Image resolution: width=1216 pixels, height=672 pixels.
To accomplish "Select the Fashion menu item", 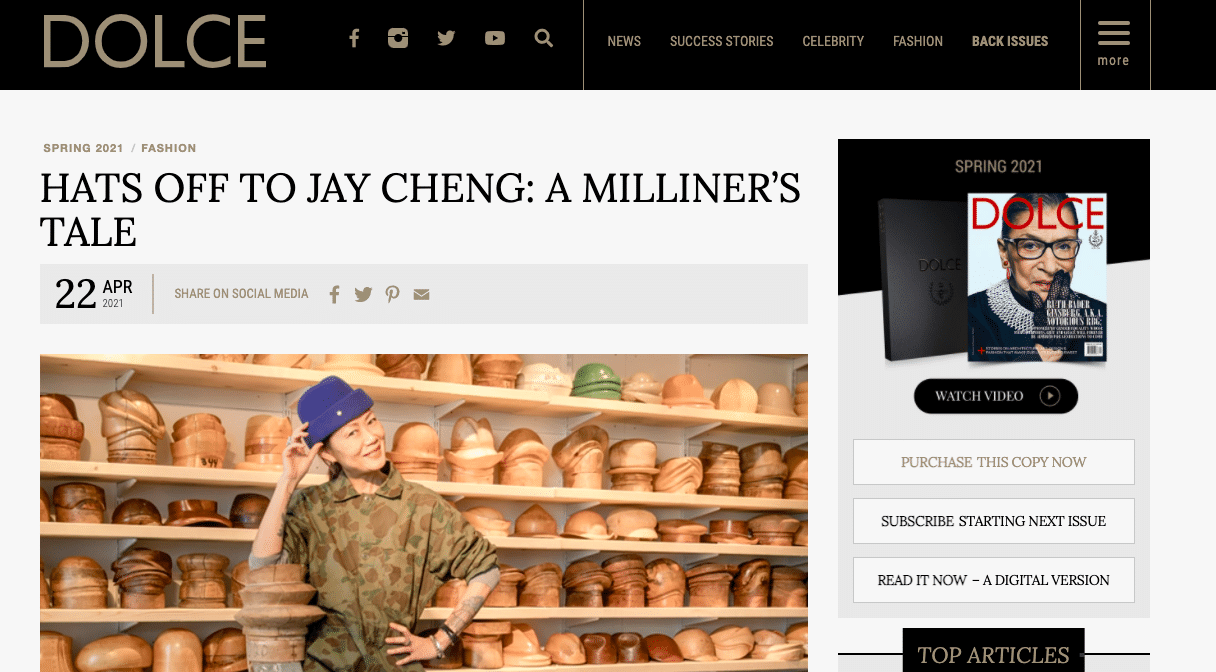I will (918, 41).
